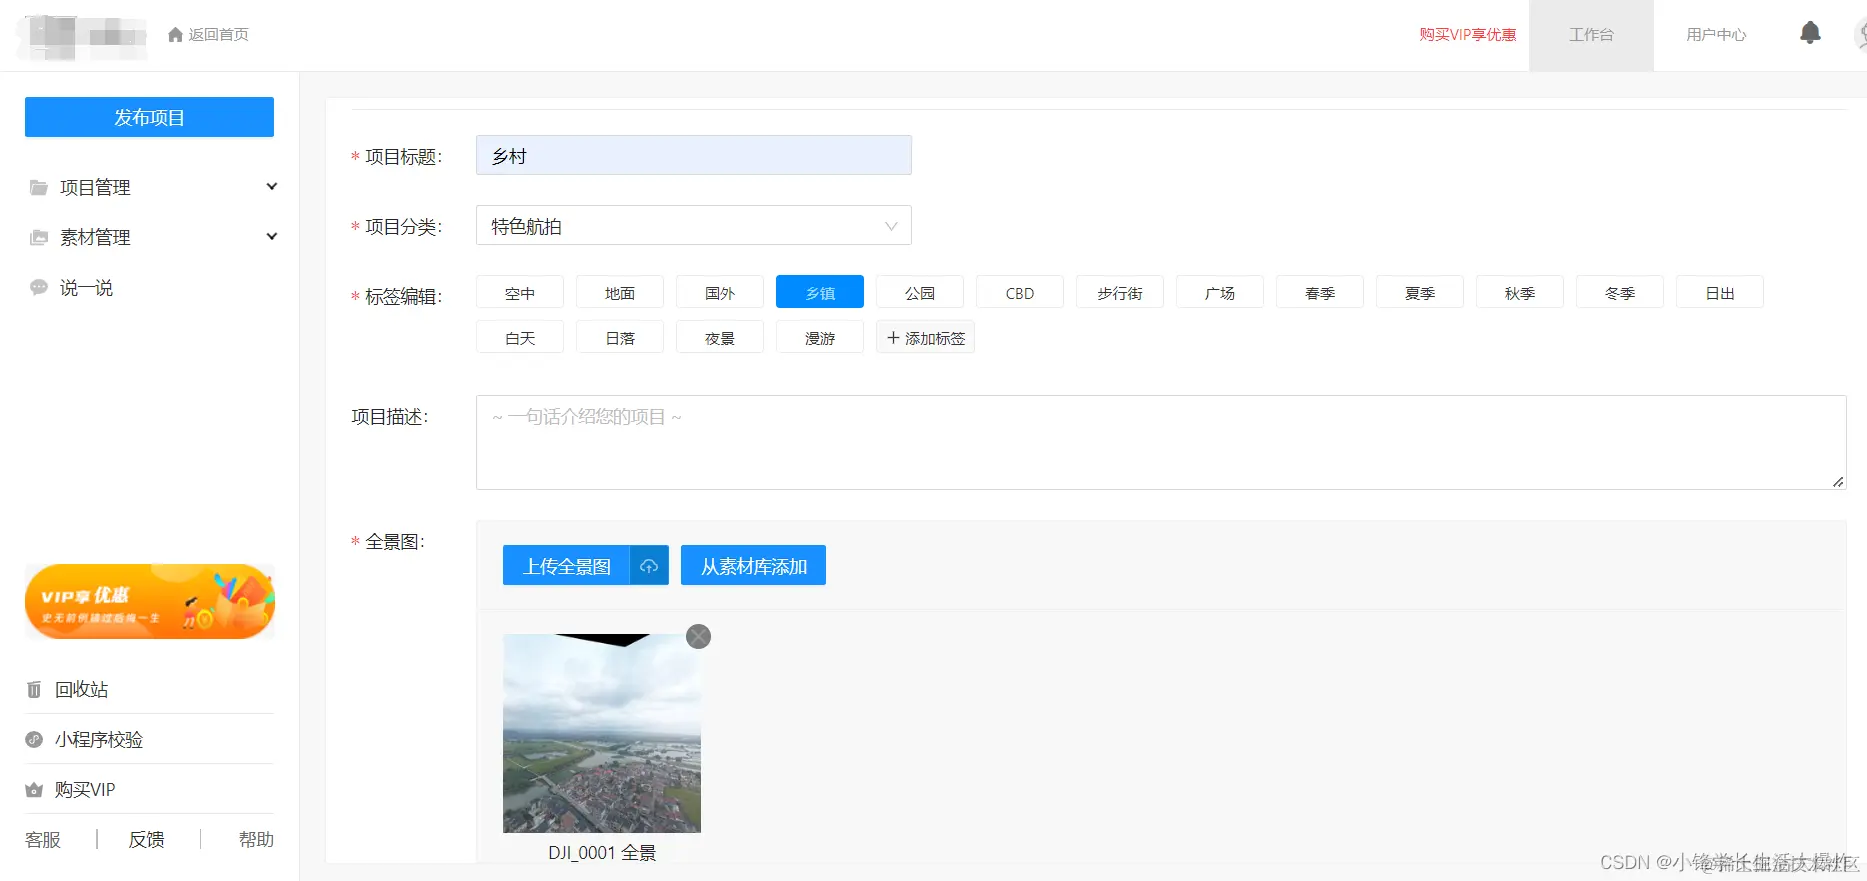Viewport: 1867px width, 881px height.
Task: Click the plus icon in 添加标签
Action: click(x=893, y=338)
